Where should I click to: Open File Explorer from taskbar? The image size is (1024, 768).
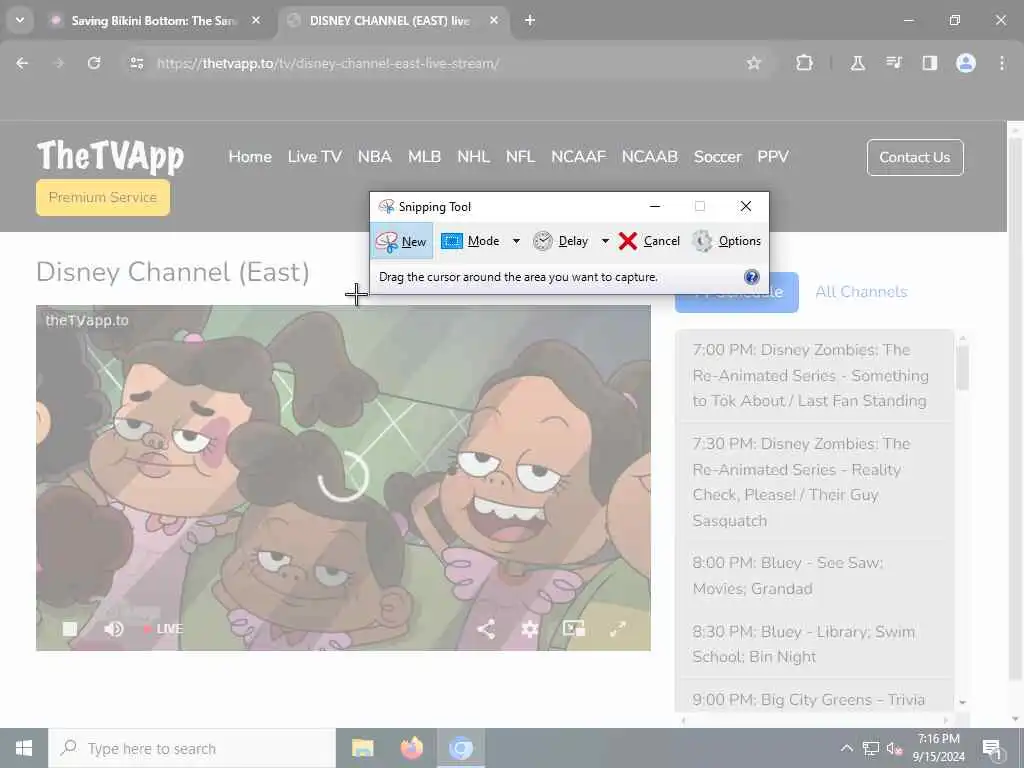point(362,748)
